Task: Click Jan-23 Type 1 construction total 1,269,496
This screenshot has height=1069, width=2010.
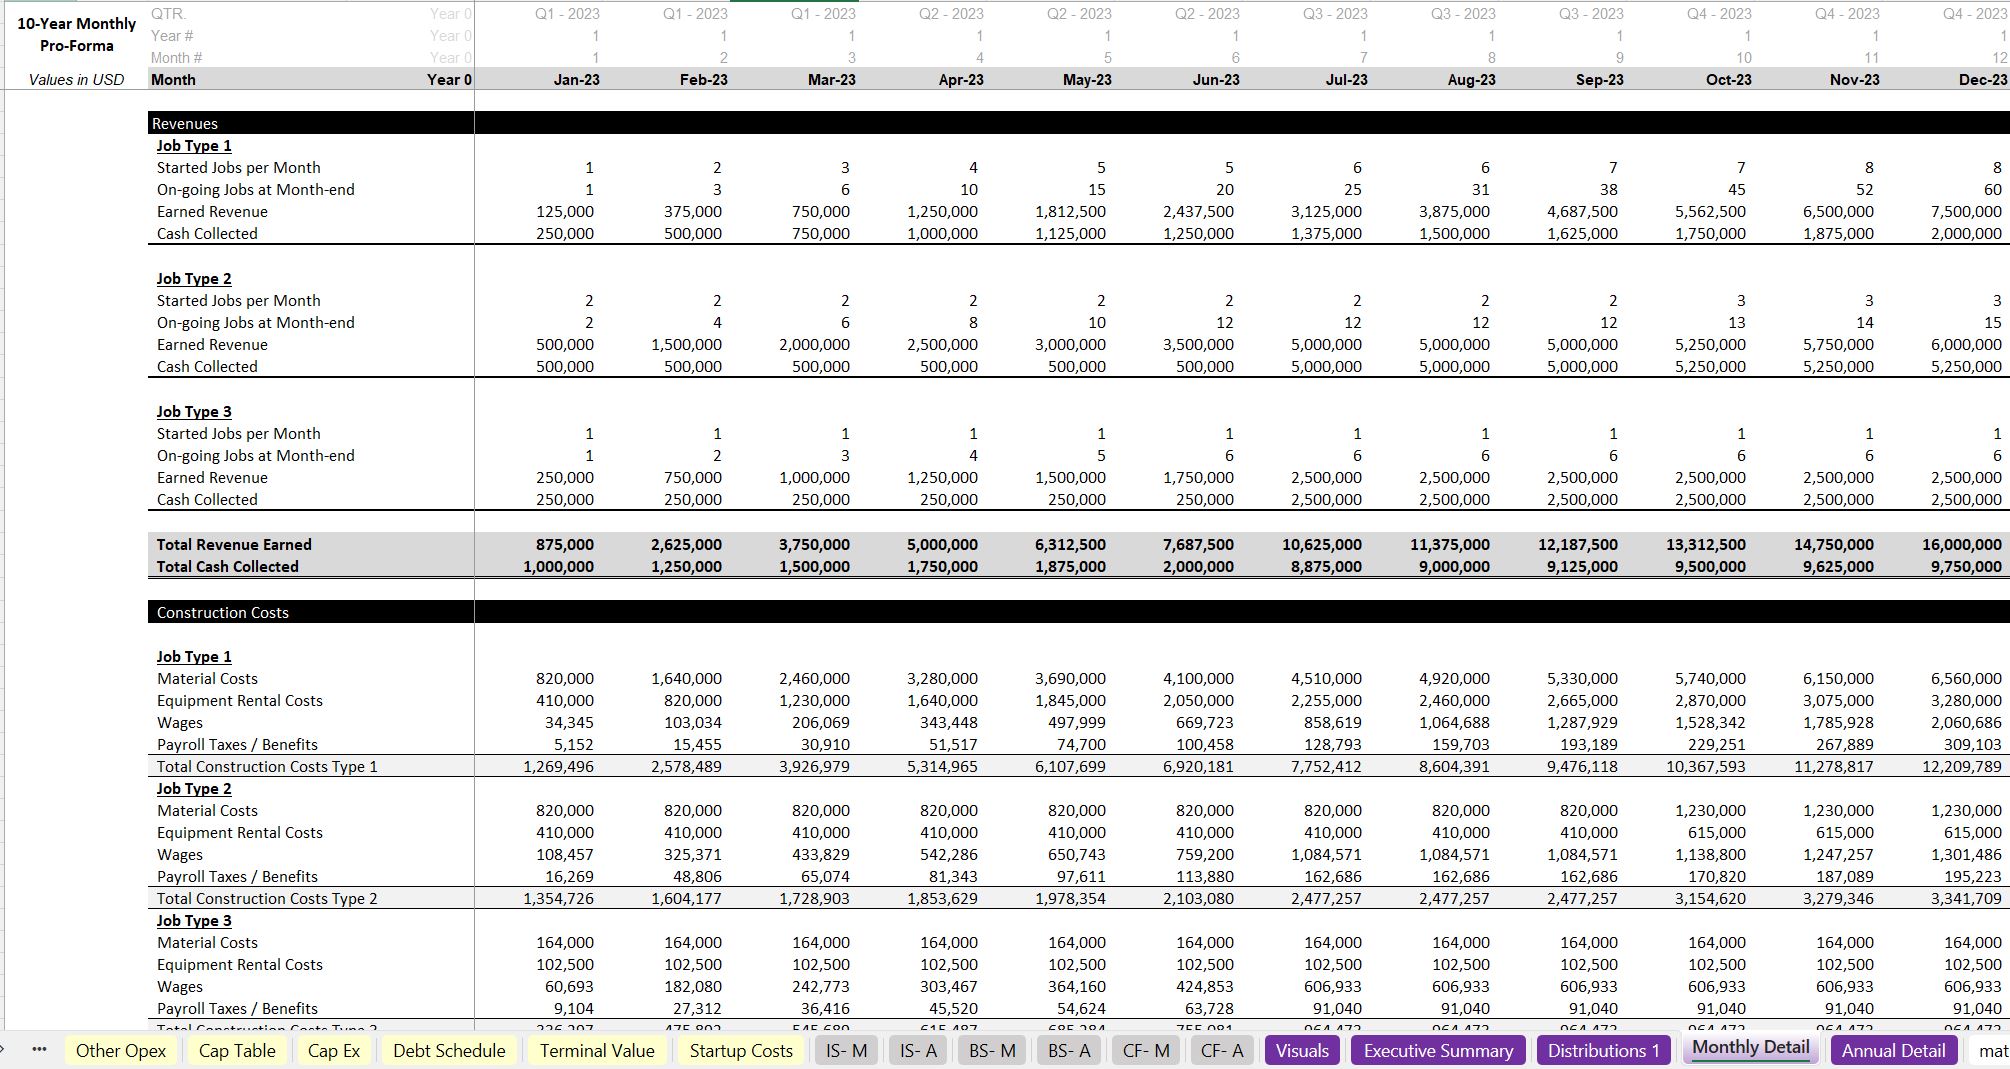Action: coord(558,766)
